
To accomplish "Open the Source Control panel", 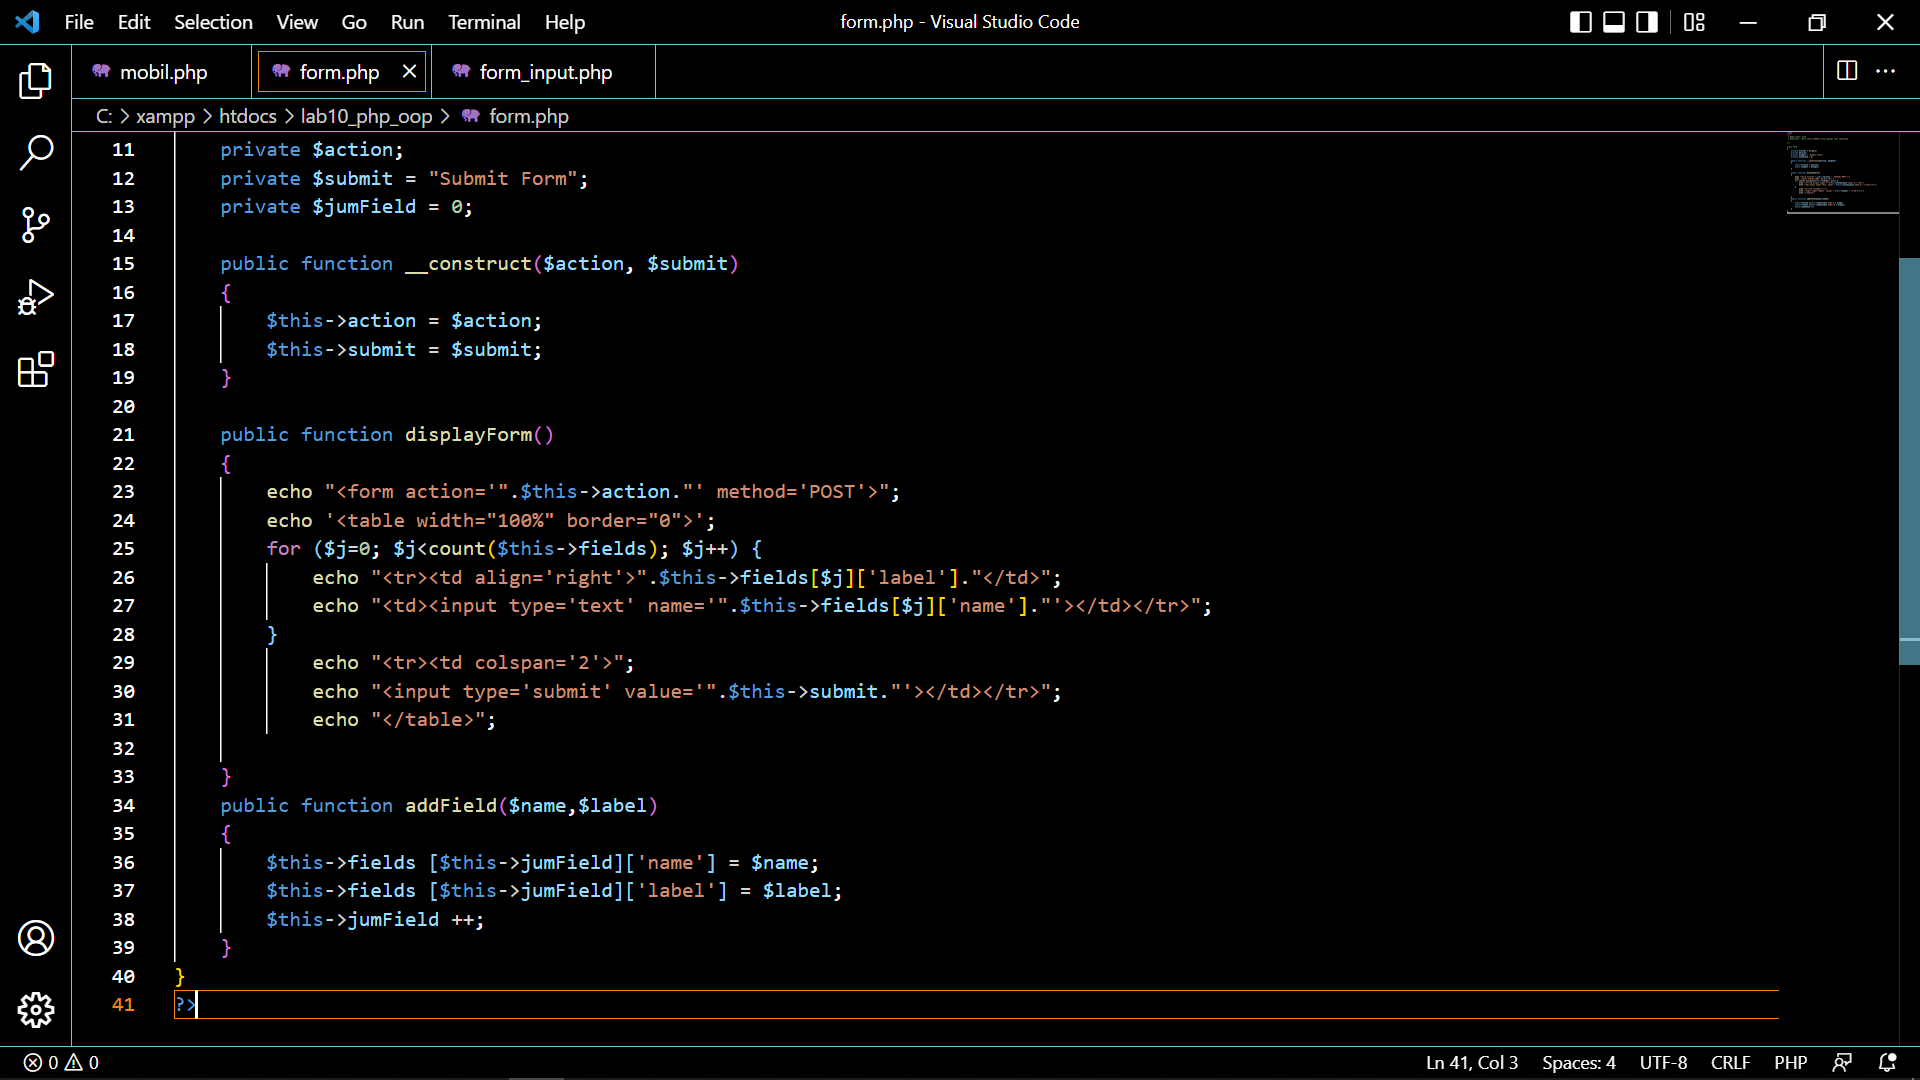I will (x=36, y=225).
